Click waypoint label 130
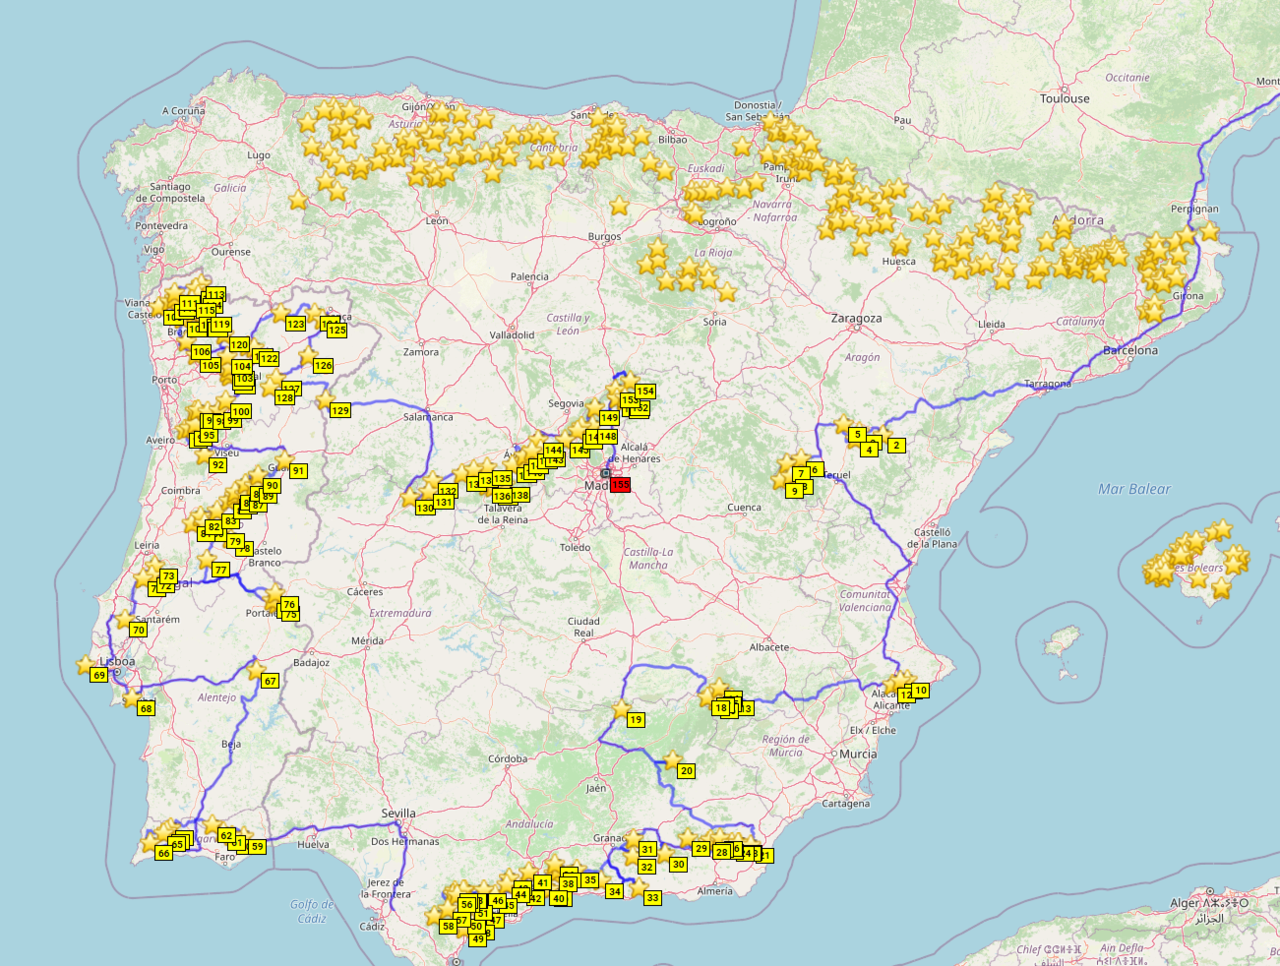The width and height of the screenshot is (1280, 966). (425, 508)
